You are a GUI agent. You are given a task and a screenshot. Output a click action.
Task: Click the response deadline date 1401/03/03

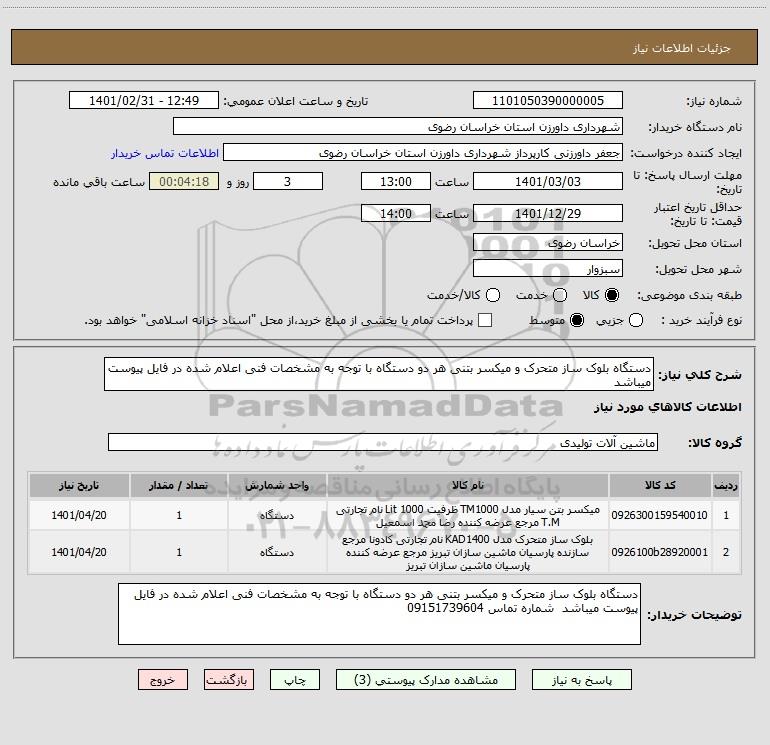pos(548,181)
